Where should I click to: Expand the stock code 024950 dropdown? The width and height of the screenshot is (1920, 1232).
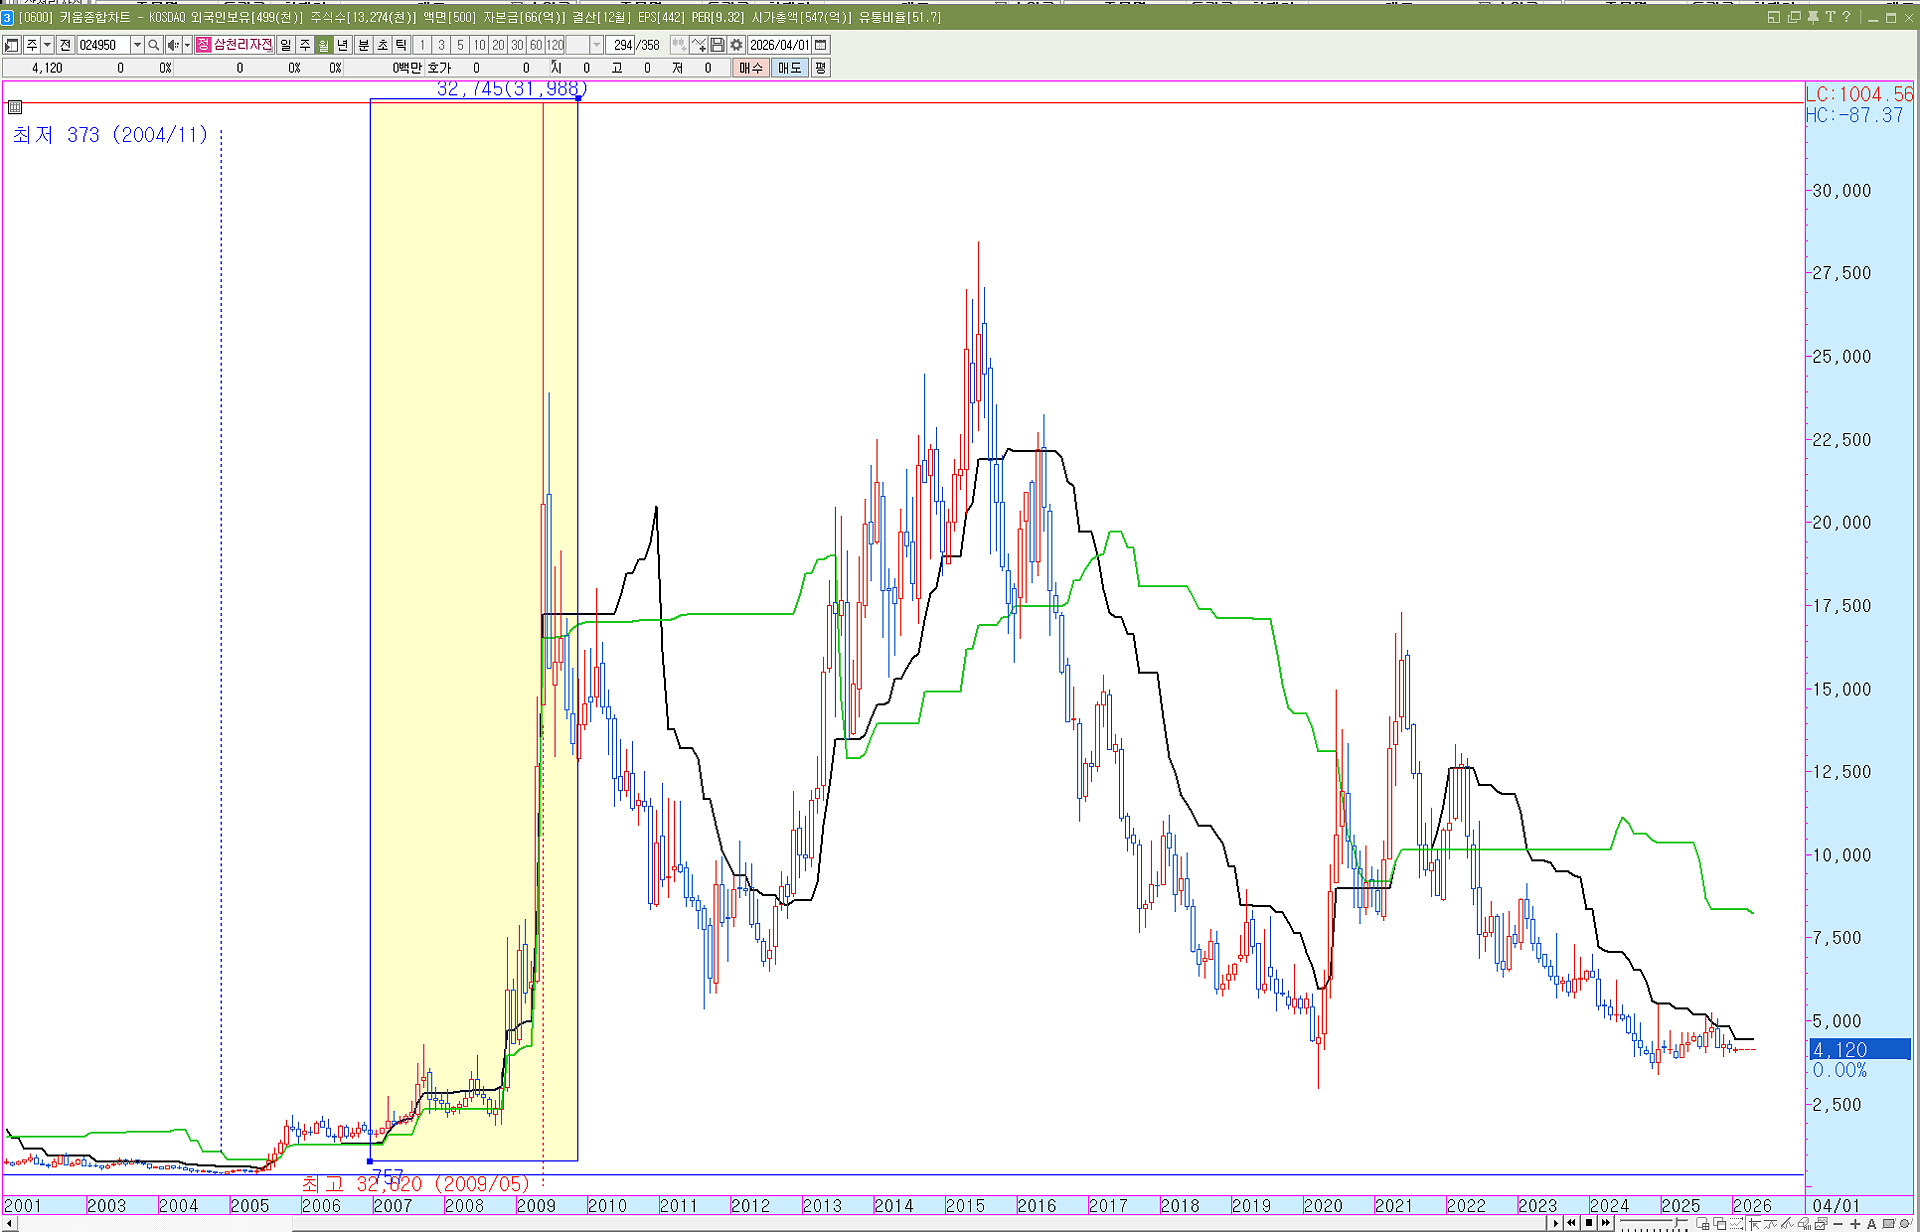point(137,45)
